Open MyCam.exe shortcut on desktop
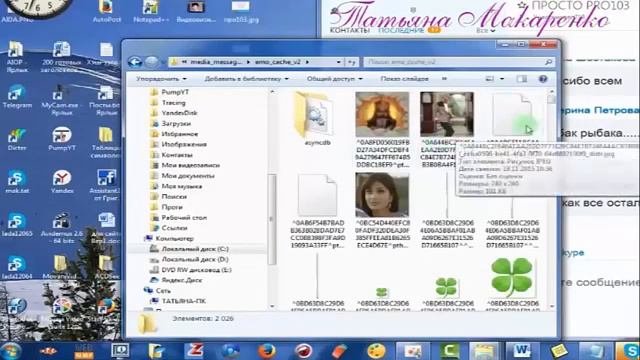 pyautogui.click(x=62, y=101)
